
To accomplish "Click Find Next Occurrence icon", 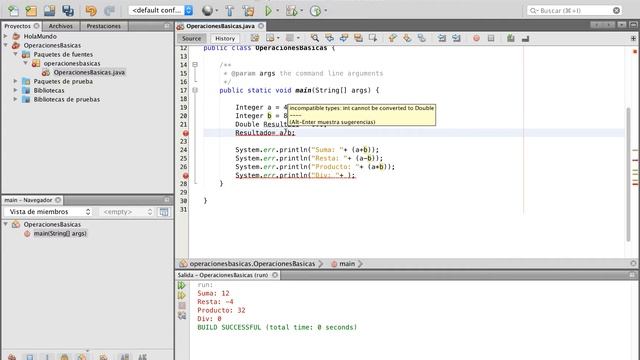I will (344, 38).
